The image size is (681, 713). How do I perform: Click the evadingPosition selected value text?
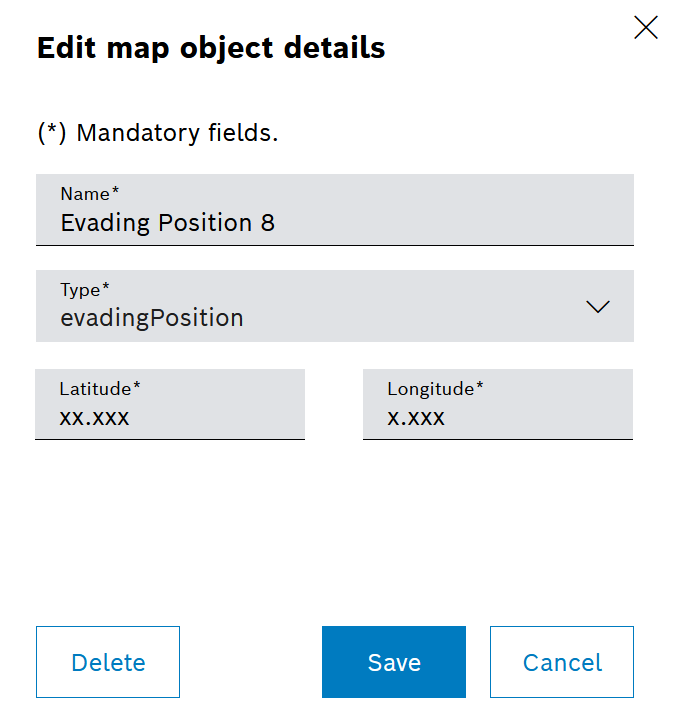(152, 318)
